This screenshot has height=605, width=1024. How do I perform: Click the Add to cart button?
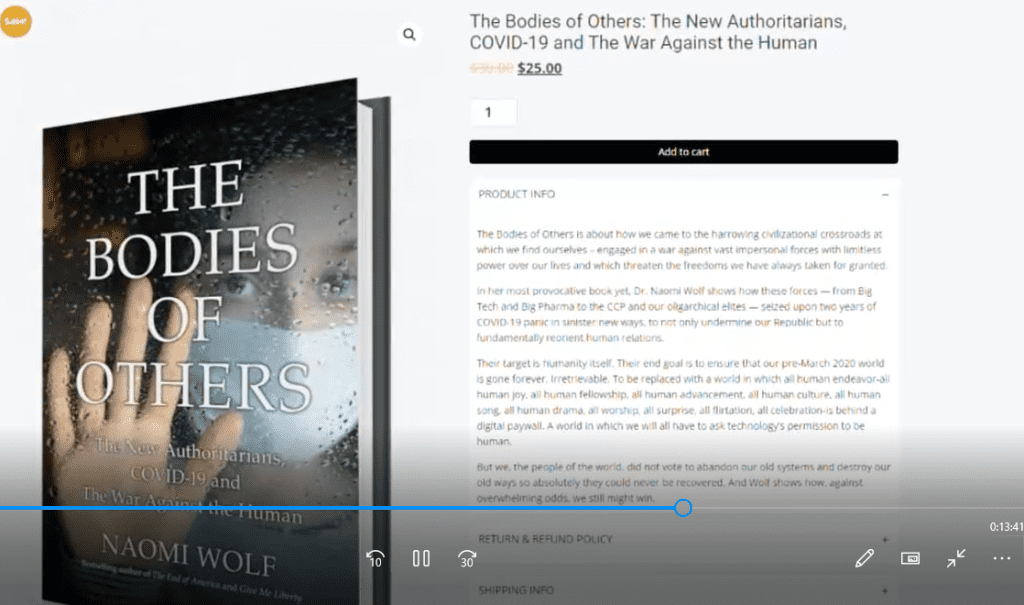683,152
